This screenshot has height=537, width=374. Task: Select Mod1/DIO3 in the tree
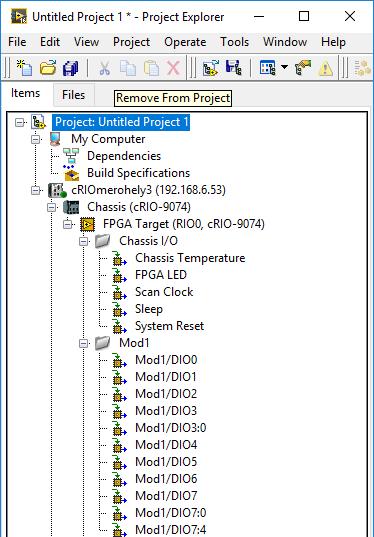[x=166, y=411]
